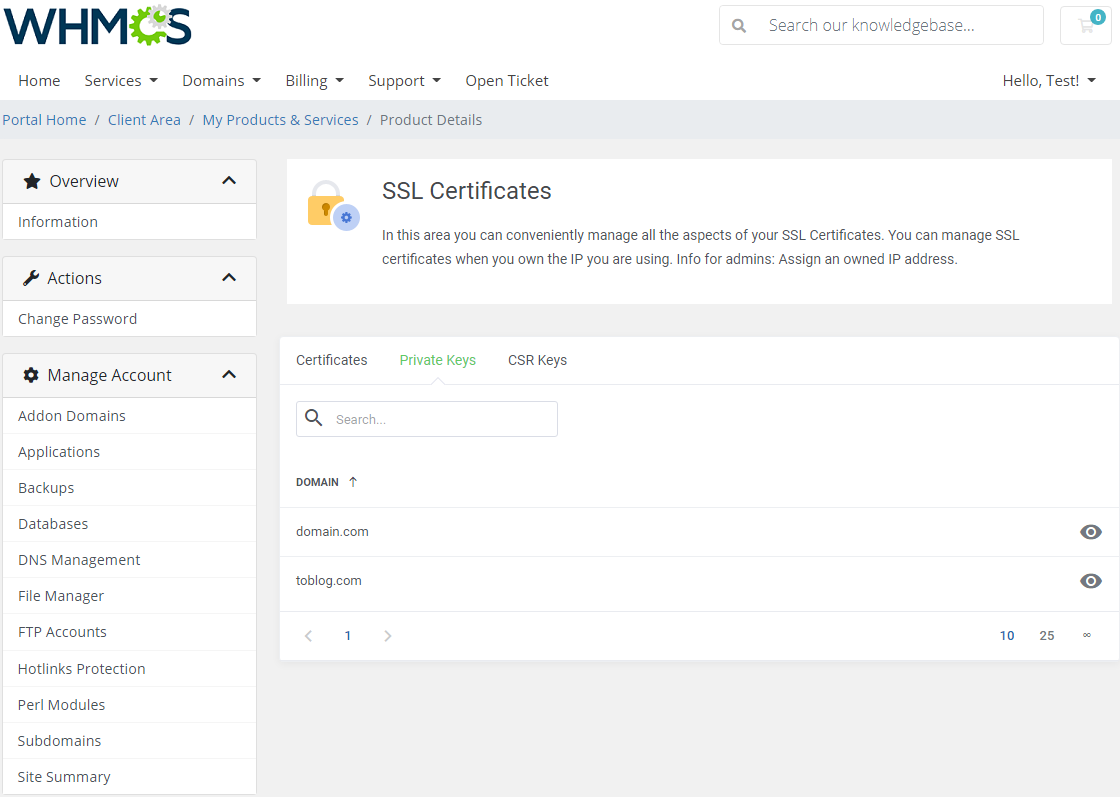Click the knowledgebase search magnifier icon
Image resolution: width=1120 pixels, height=797 pixels.
coord(739,26)
